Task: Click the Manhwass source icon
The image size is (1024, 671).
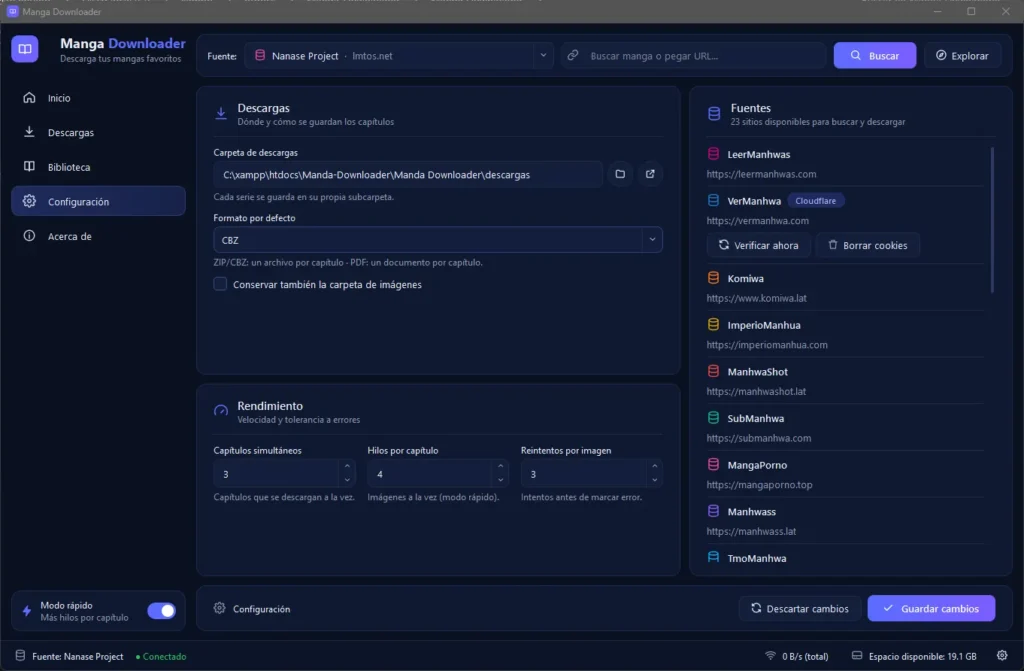Action: pyautogui.click(x=713, y=511)
